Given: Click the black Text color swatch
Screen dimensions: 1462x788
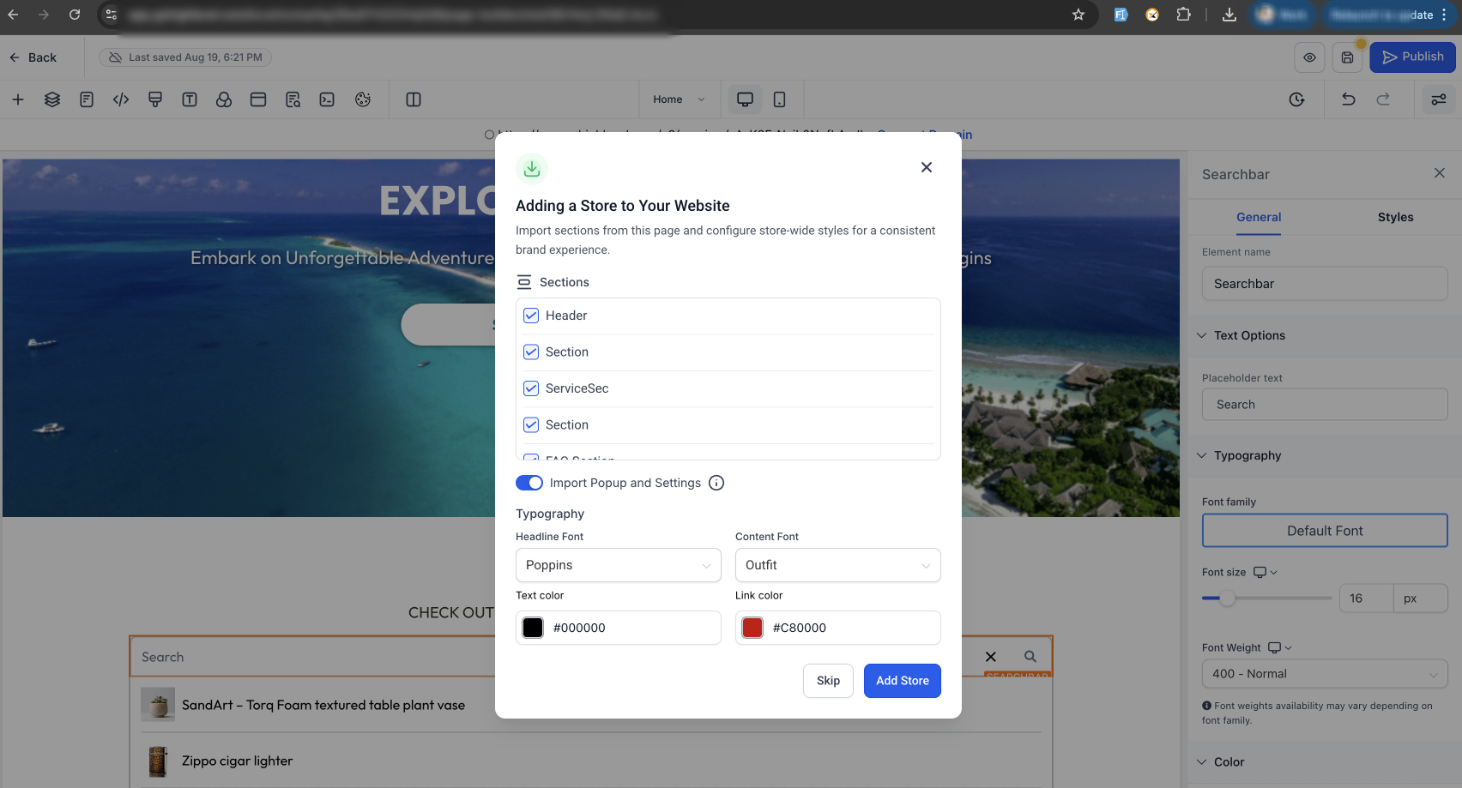Looking at the screenshot, I should point(533,628).
